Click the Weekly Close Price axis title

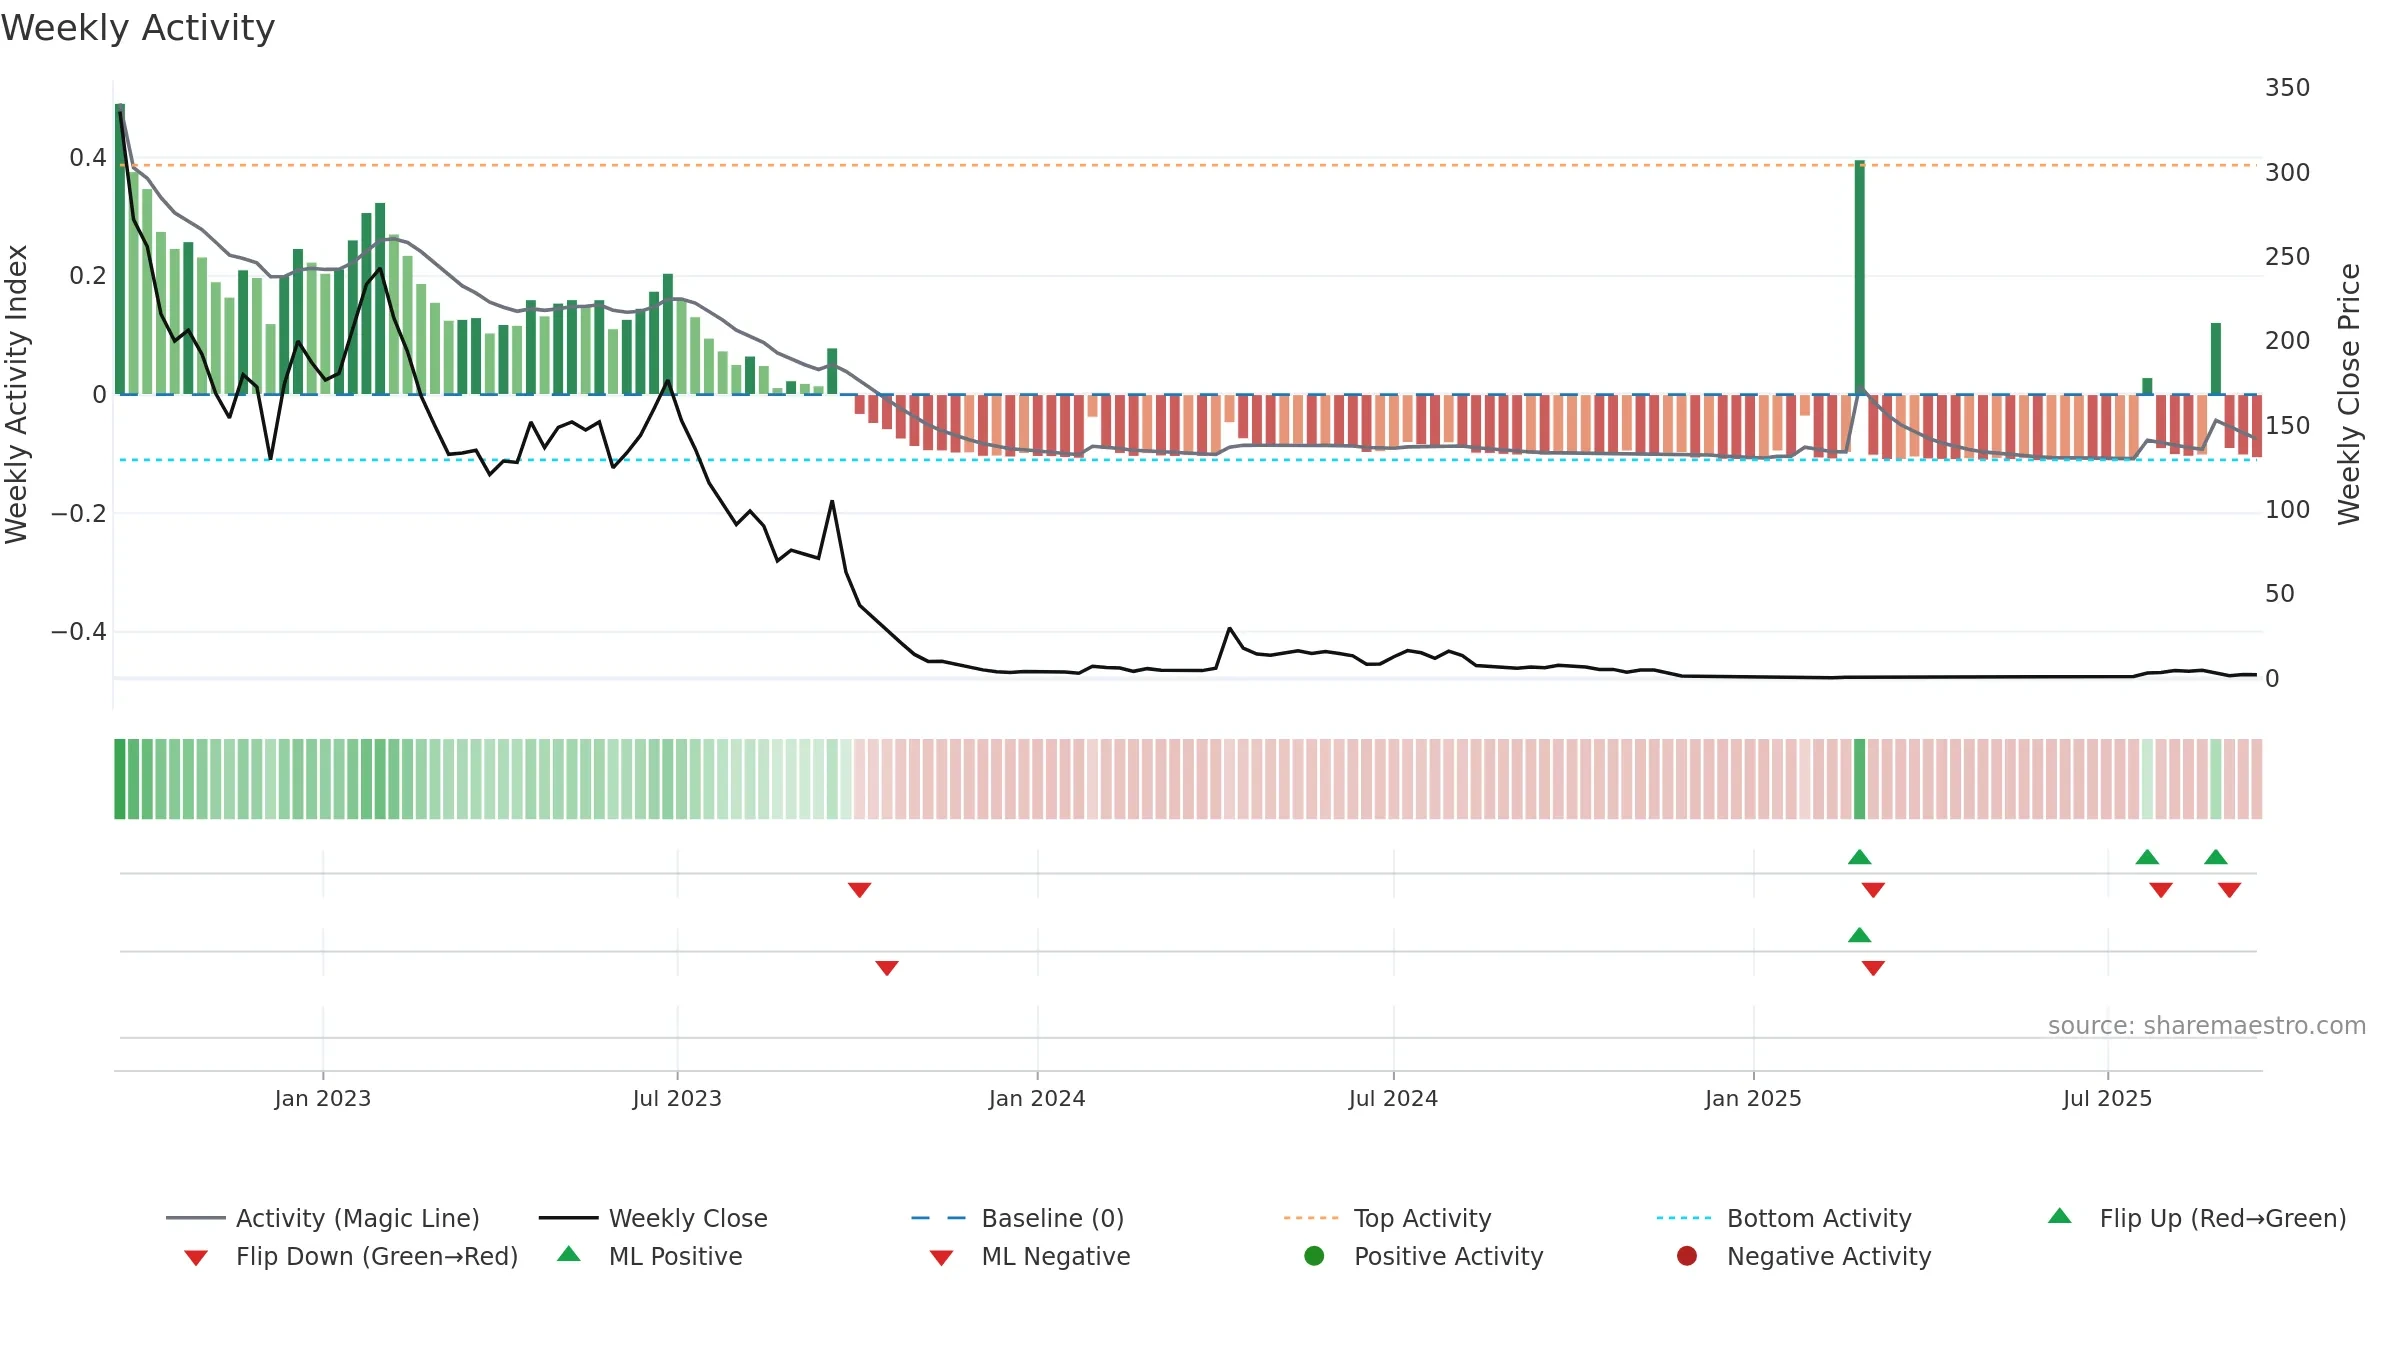tap(2349, 394)
